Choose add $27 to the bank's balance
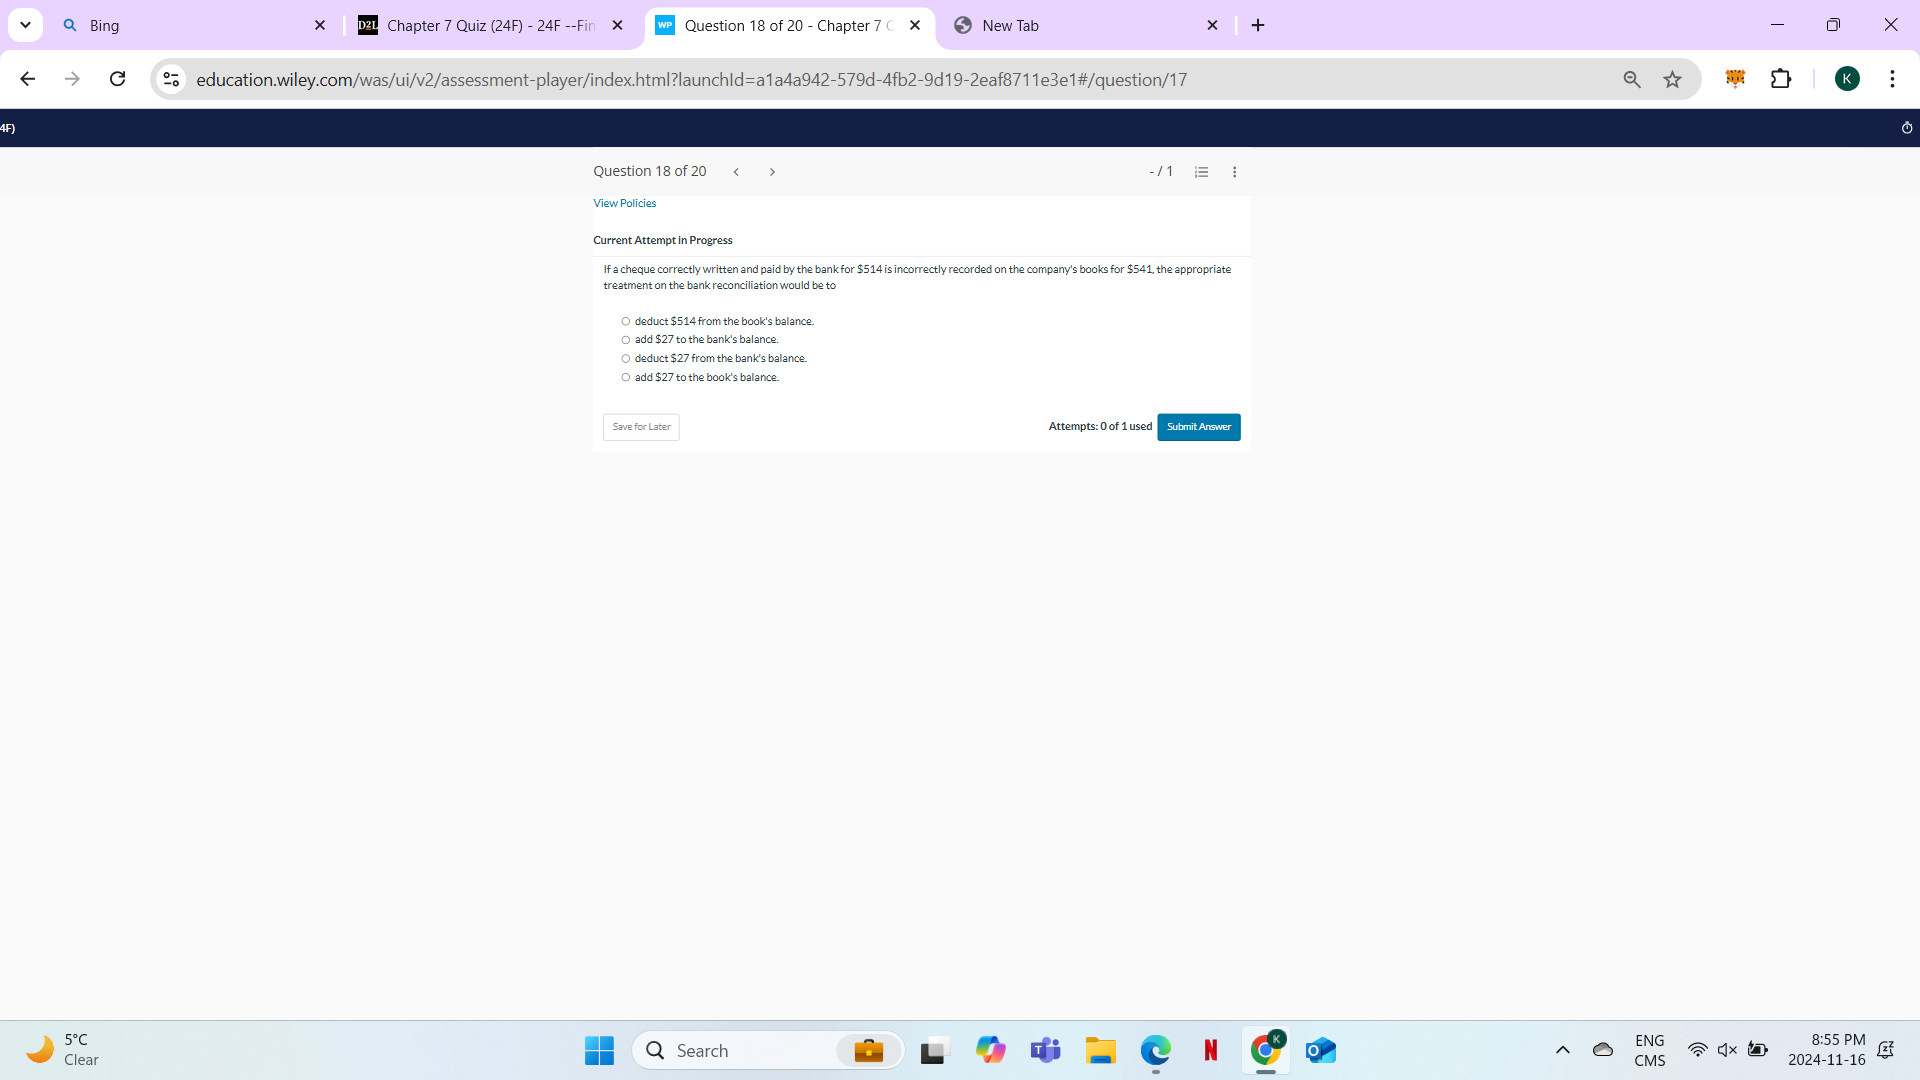The height and width of the screenshot is (1080, 1920). click(x=626, y=340)
